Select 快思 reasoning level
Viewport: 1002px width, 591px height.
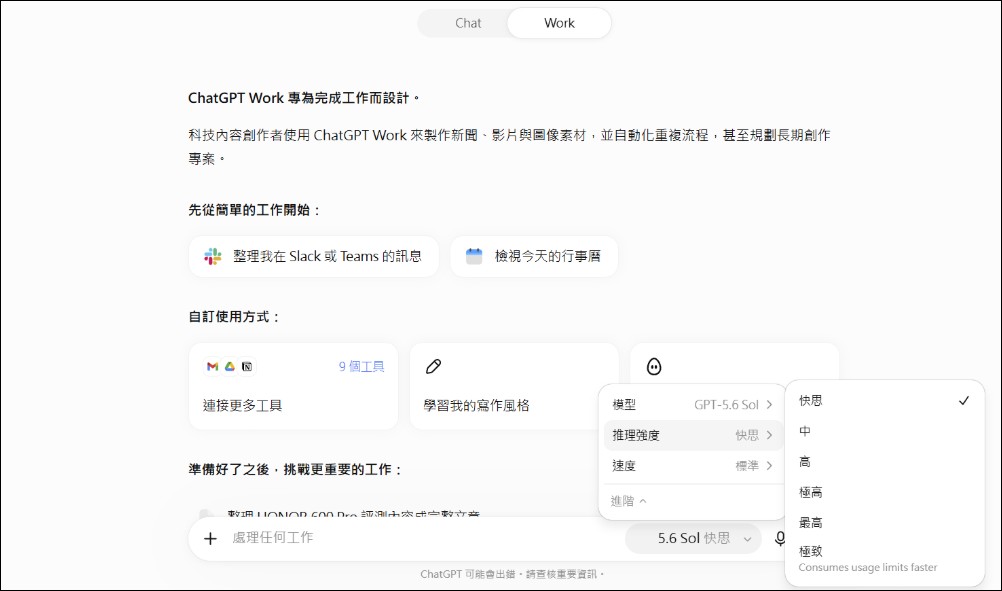click(884, 401)
